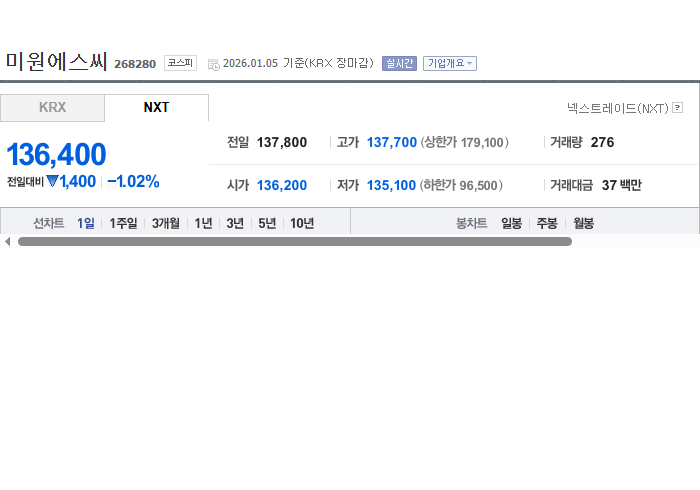The width and height of the screenshot is (700, 490).
Task: Show the 3년 line chart
Action: (x=235, y=223)
